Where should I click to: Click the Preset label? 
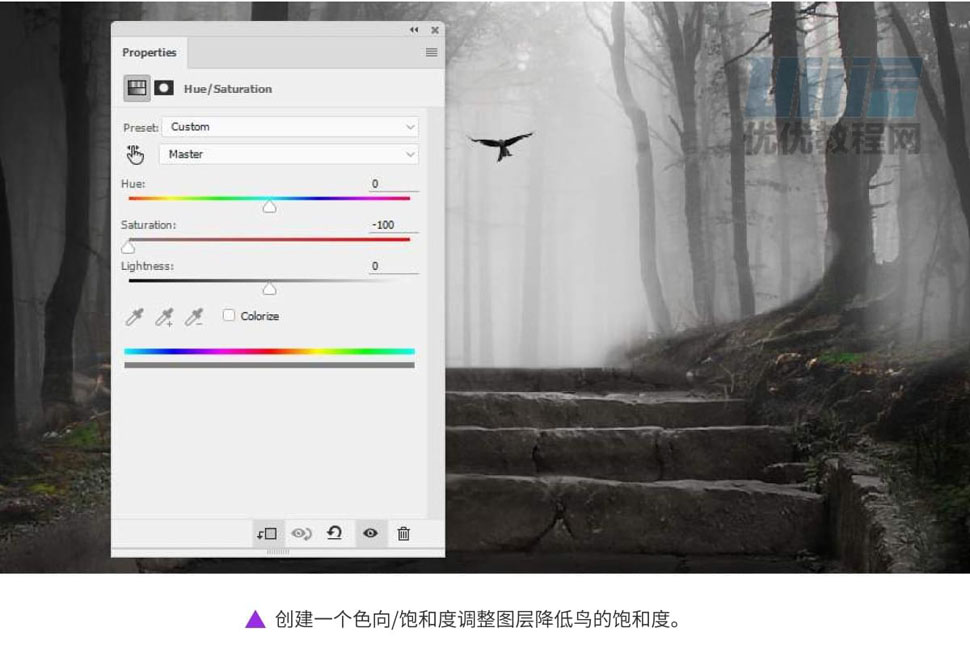pos(141,127)
